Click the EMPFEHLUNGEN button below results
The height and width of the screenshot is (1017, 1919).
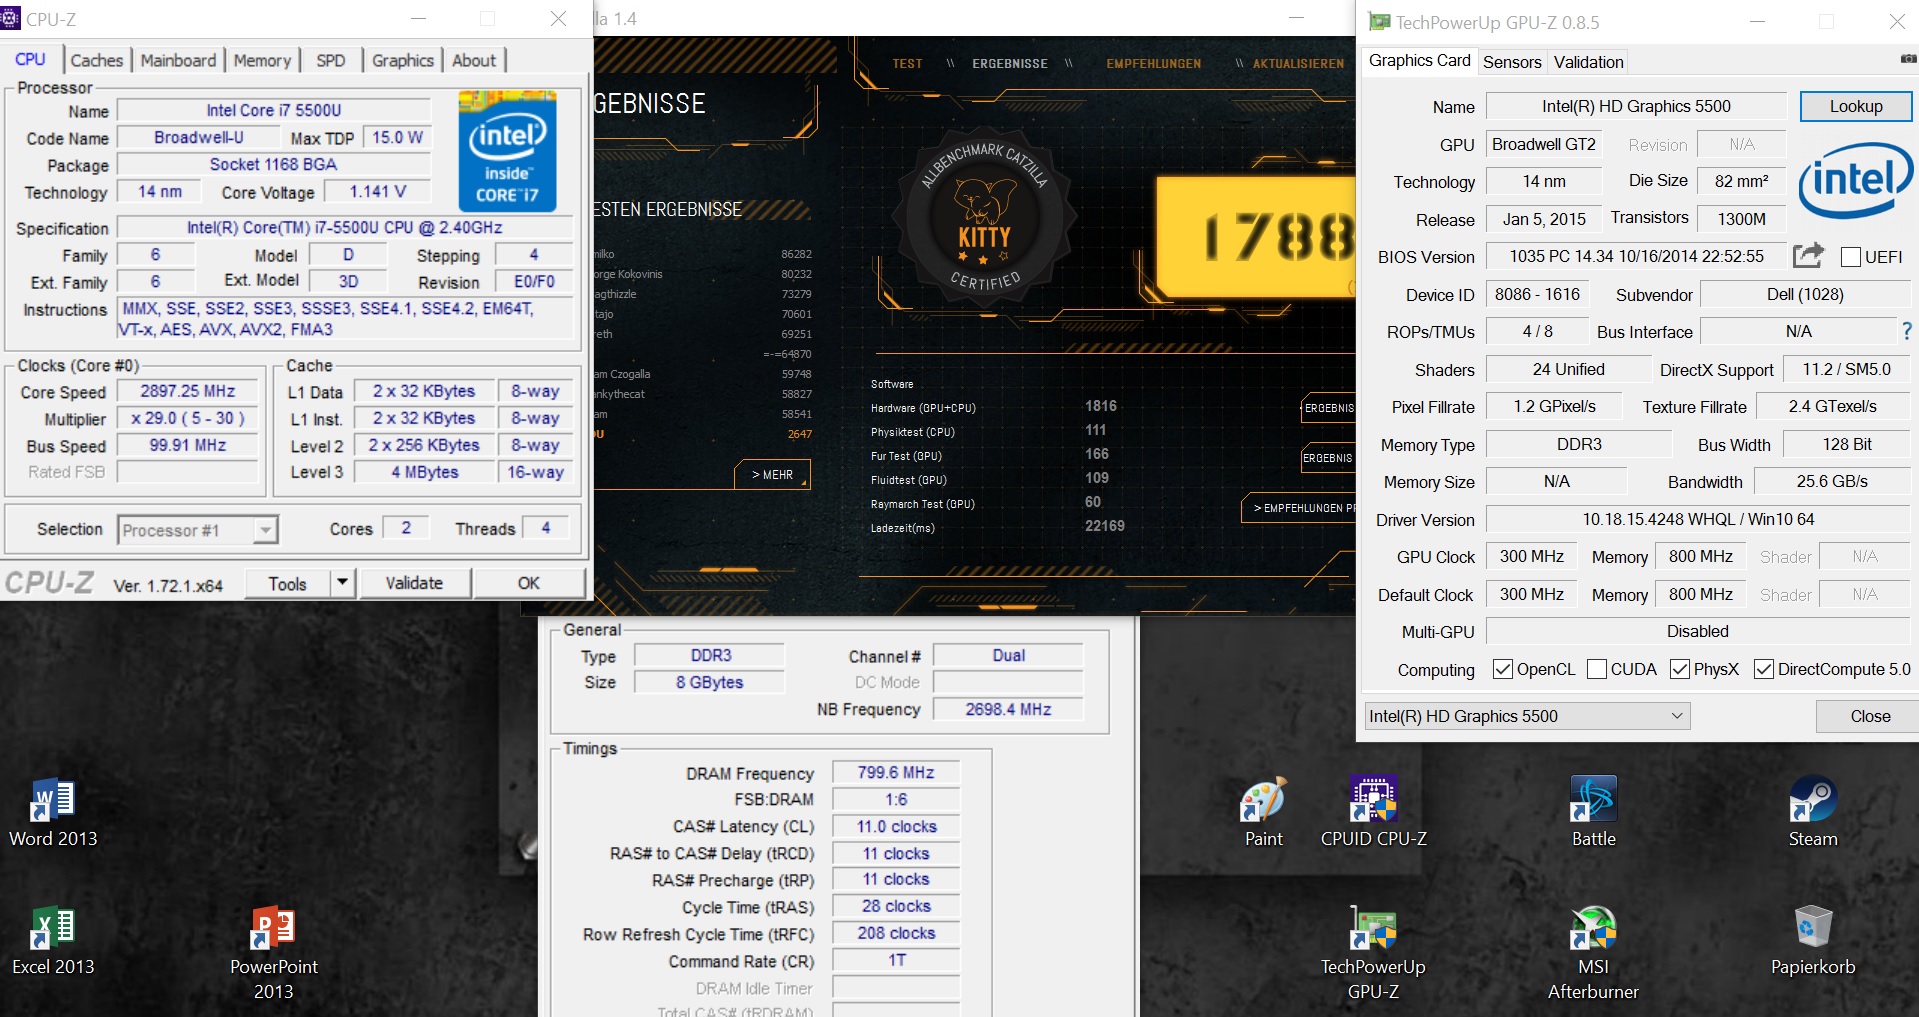click(1299, 508)
